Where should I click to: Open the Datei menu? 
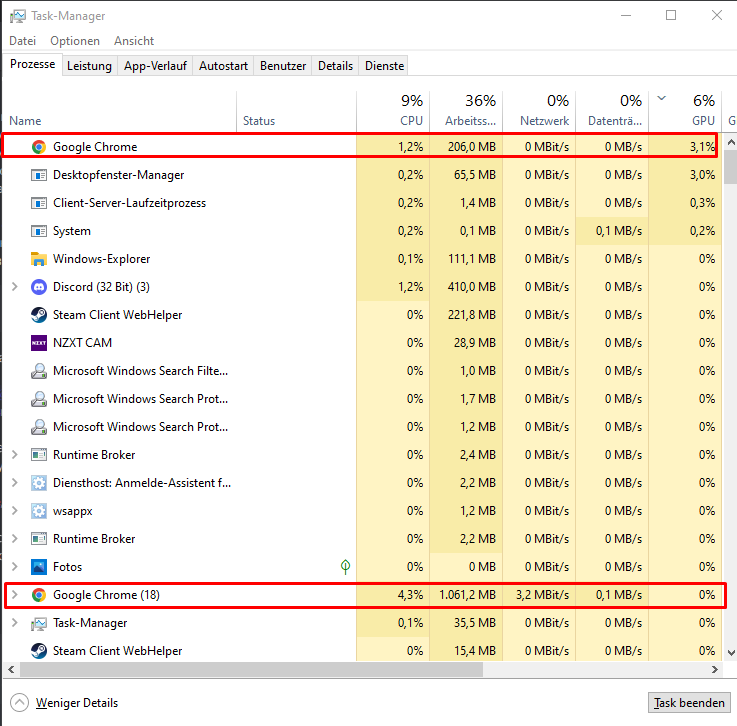click(x=23, y=41)
